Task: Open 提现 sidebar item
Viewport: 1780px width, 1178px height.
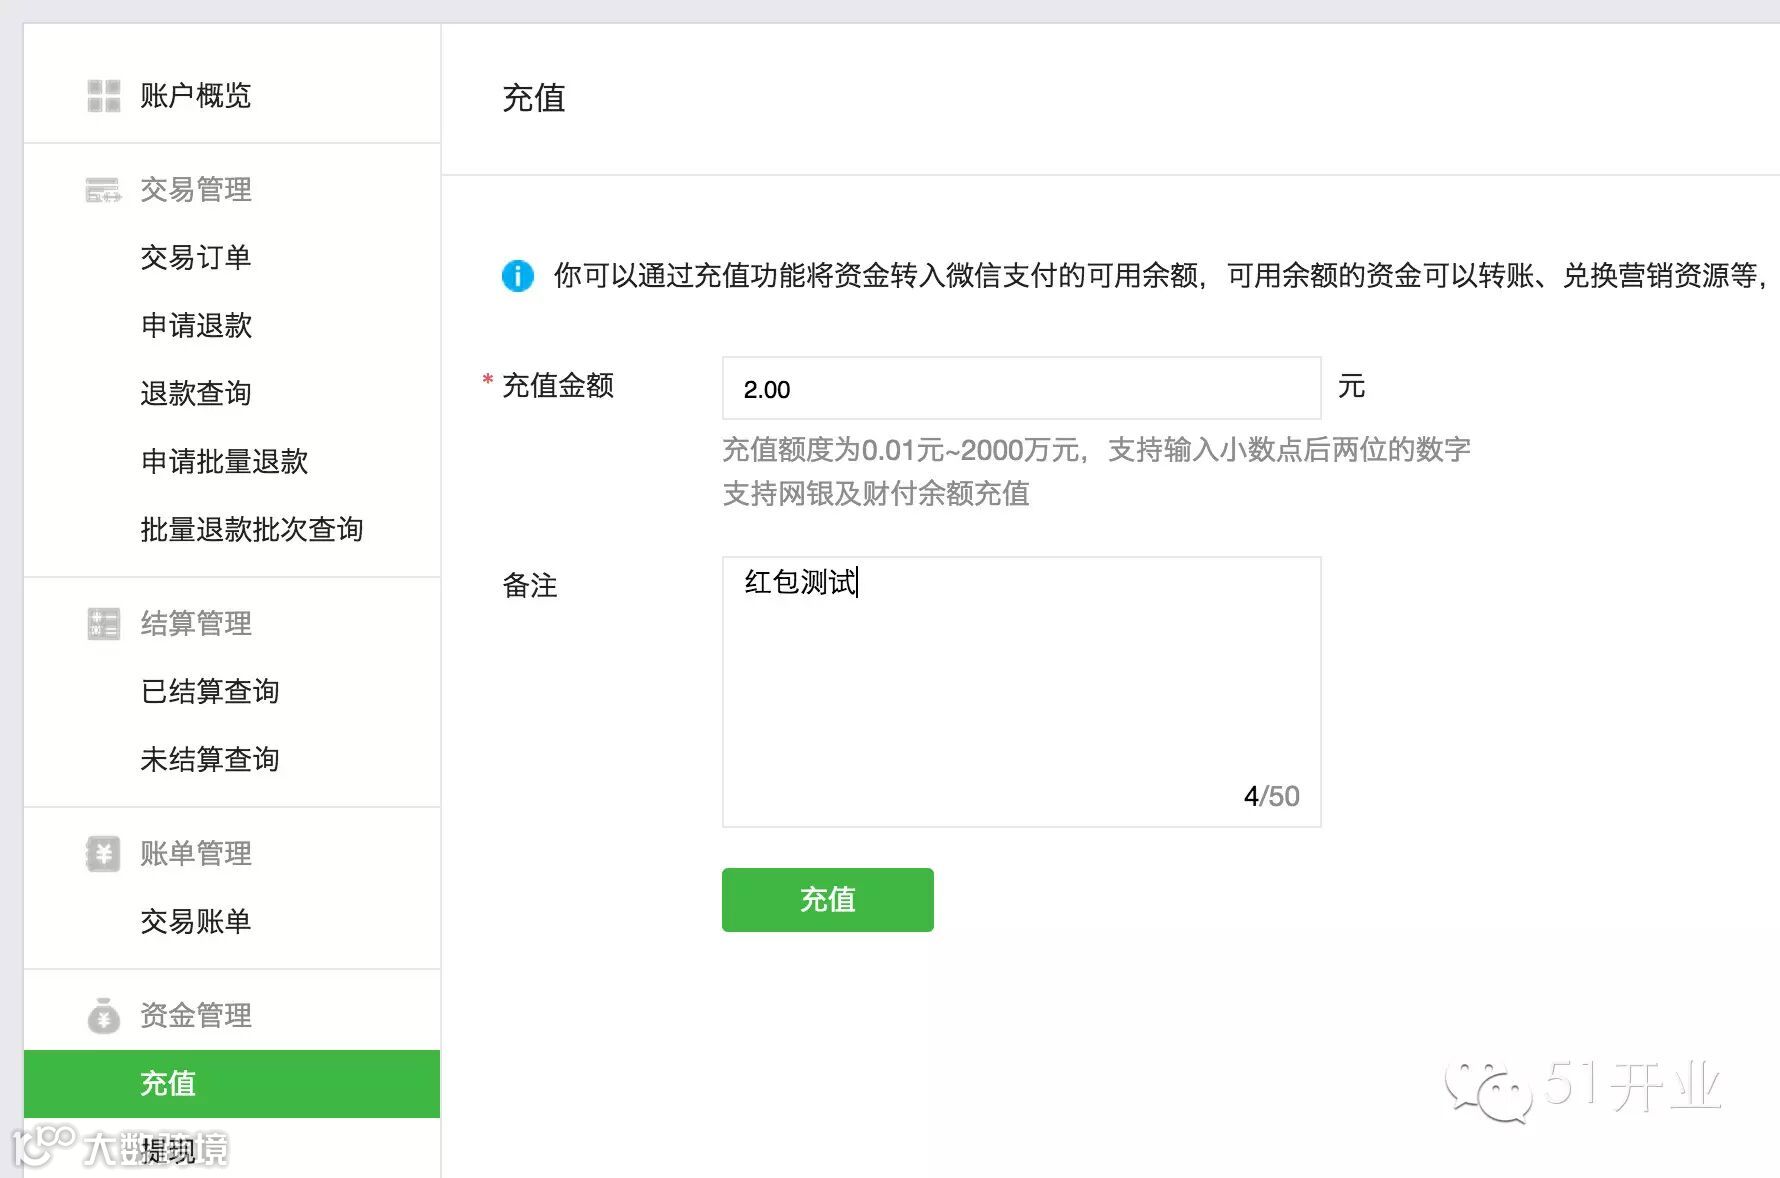Action: 168,1152
